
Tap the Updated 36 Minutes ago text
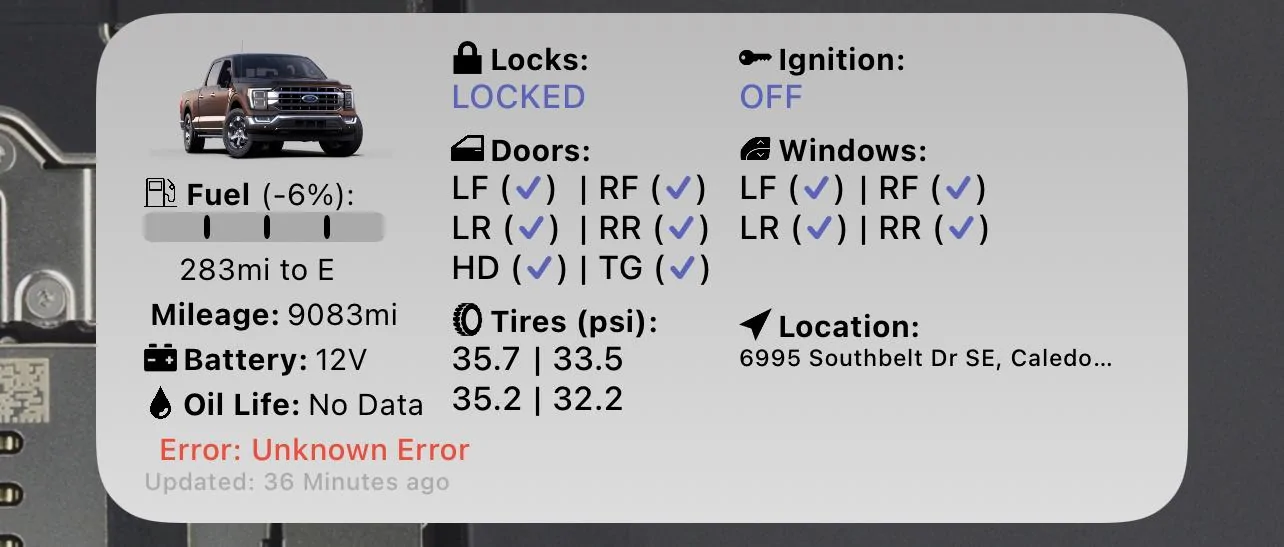coord(296,482)
